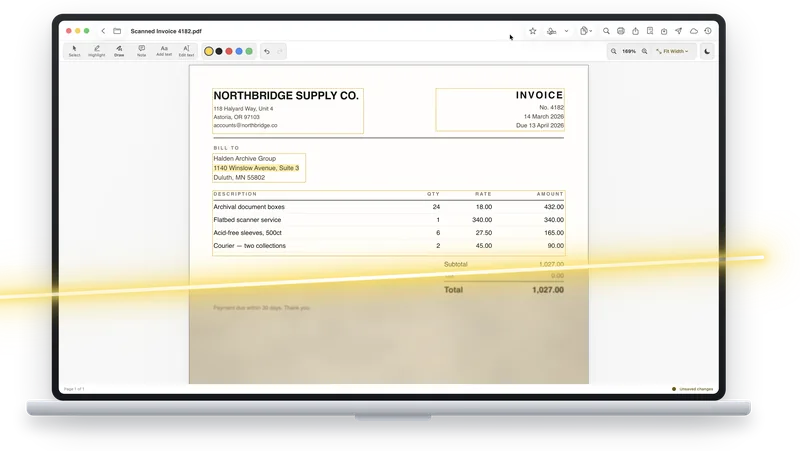Click the stamp signature icon
The height and width of the screenshot is (451, 800).
[552, 31]
